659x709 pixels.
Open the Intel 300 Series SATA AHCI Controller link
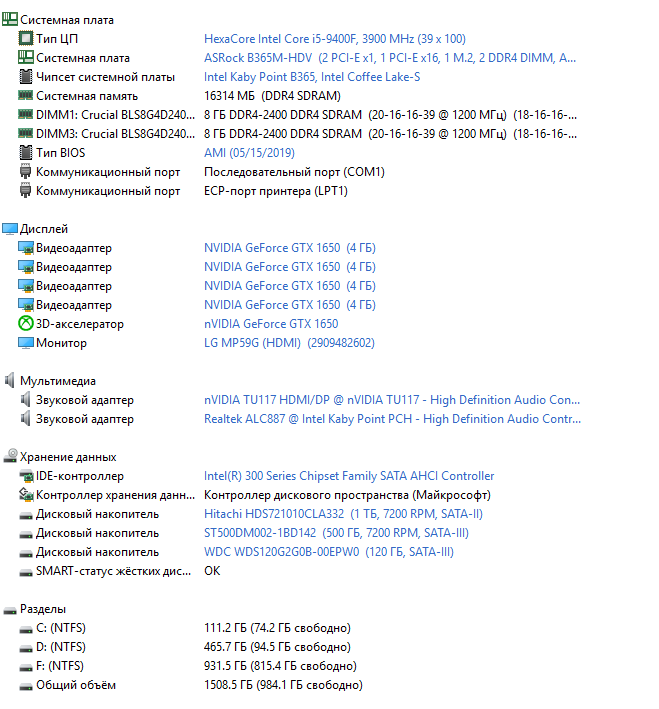point(349,476)
